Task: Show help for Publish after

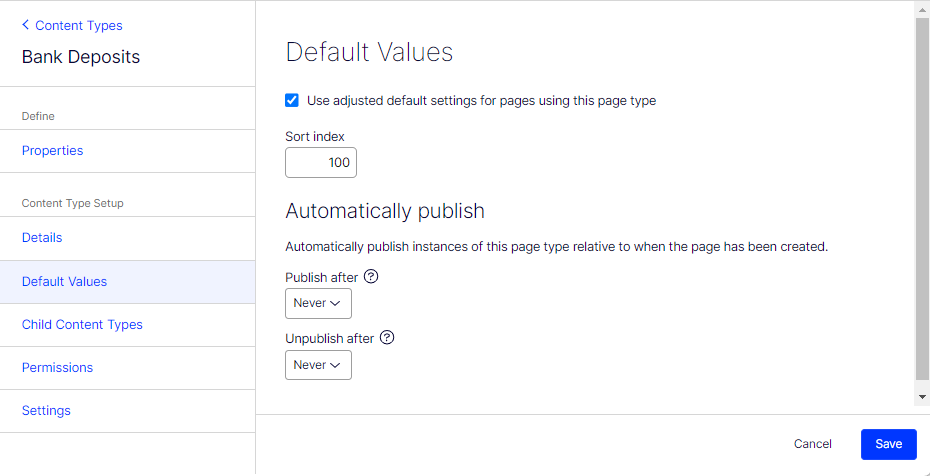Action: [x=371, y=276]
